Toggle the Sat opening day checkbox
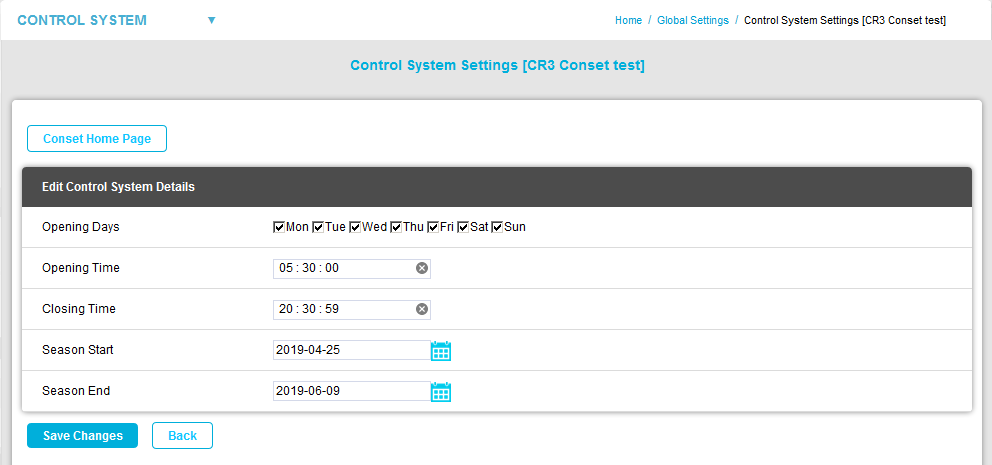The height and width of the screenshot is (465, 992). pyautogui.click(x=463, y=227)
